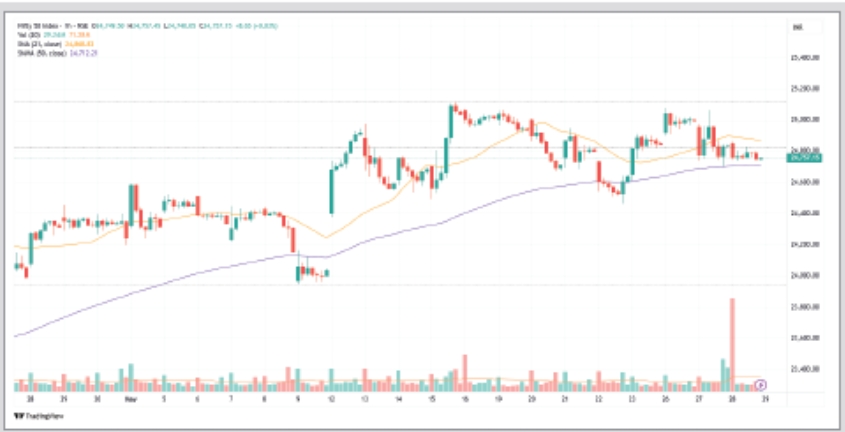Click the purple circular event icon on volume pane
The image size is (845, 432).
pos(761,384)
